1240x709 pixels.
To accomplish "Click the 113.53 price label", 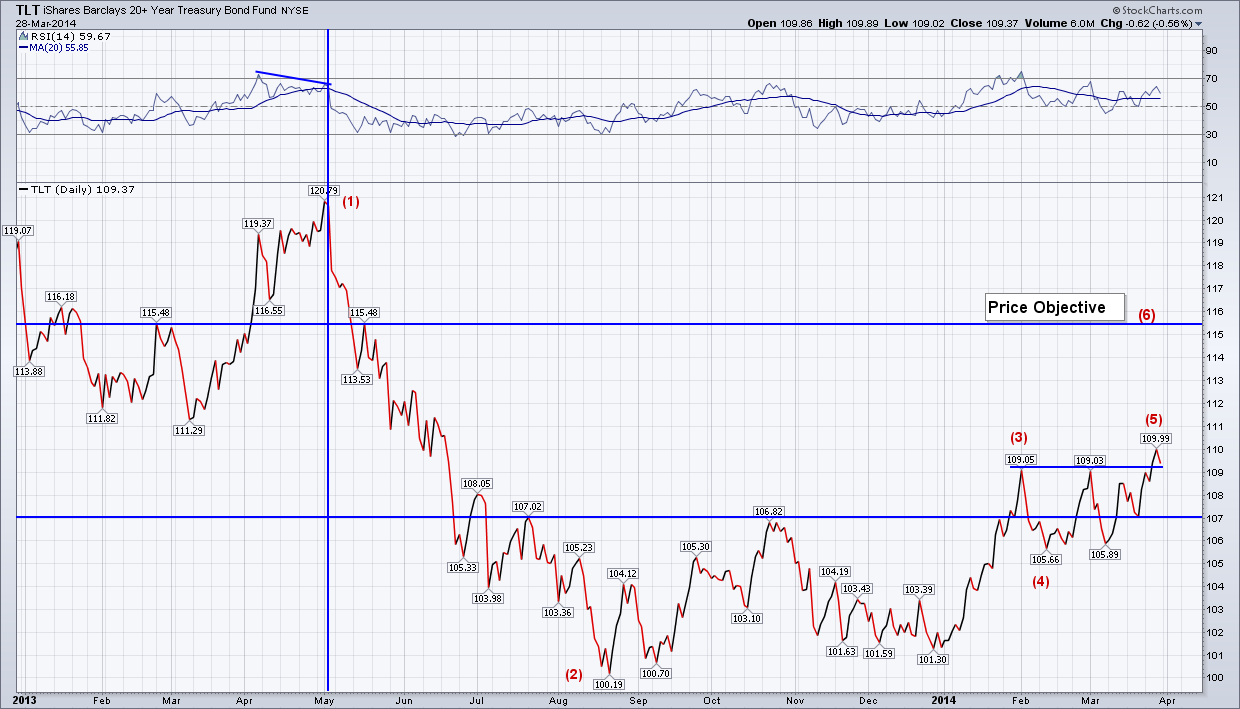I will click(x=357, y=379).
